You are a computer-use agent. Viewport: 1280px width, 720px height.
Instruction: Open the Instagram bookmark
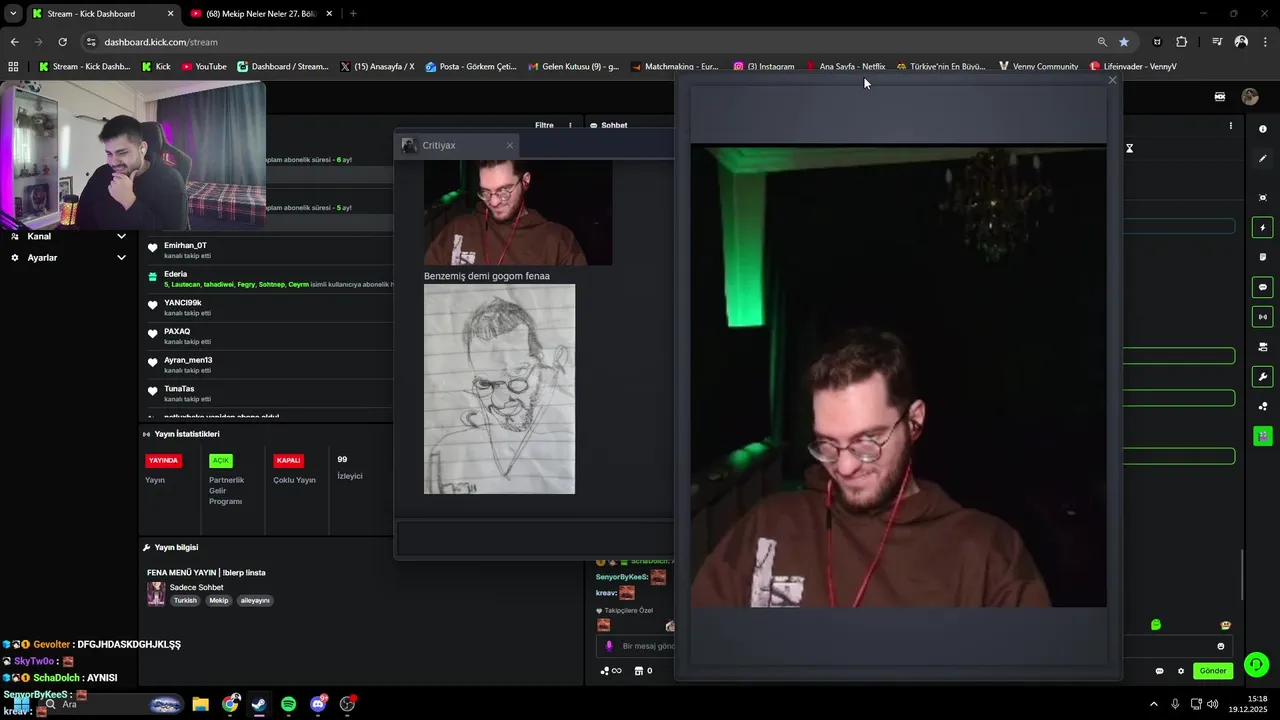coord(764,66)
